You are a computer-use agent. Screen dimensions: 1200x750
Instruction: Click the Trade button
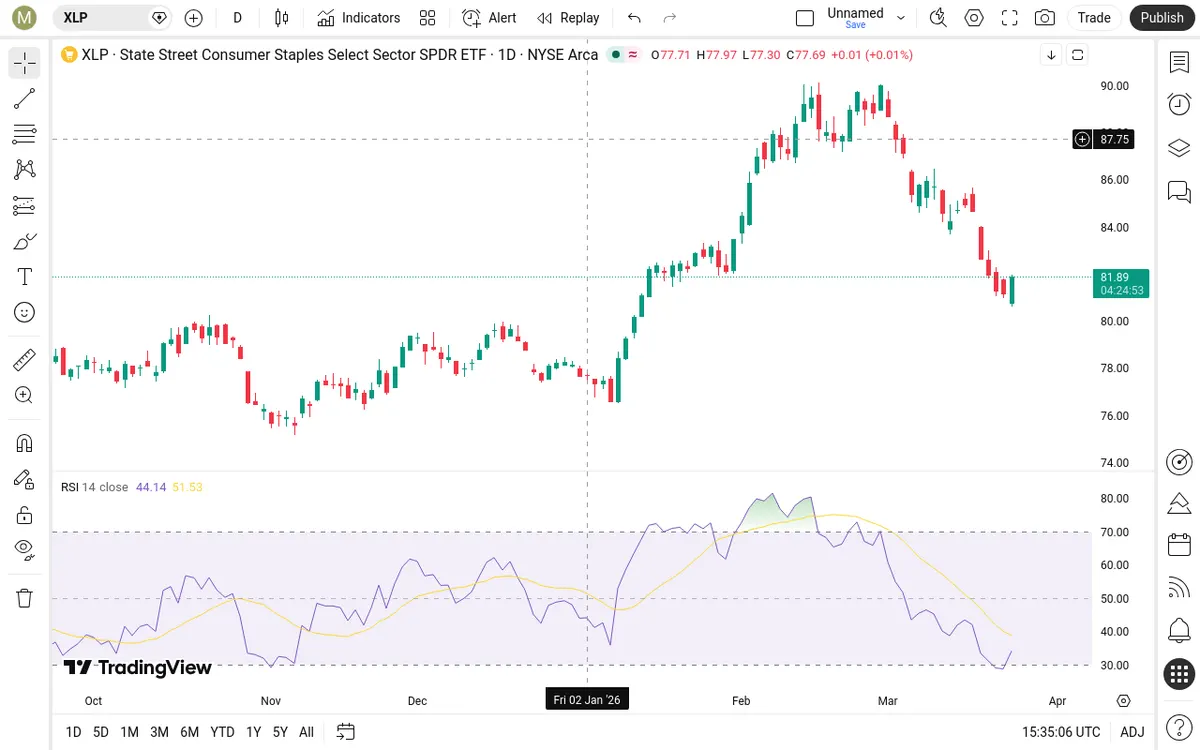tap(1094, 18)
